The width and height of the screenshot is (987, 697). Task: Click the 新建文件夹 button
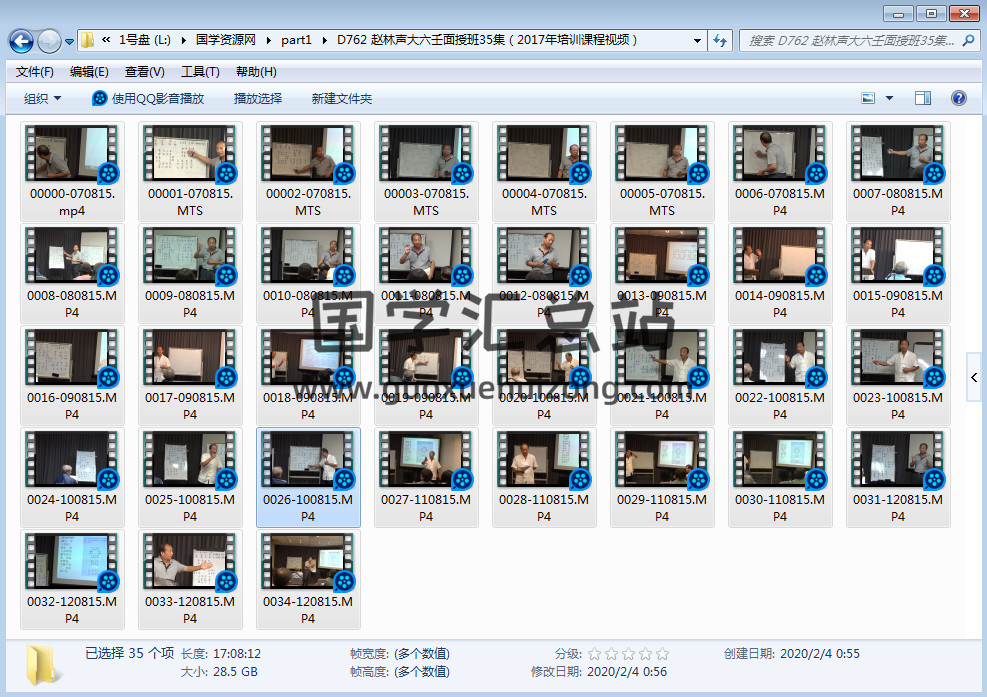341,98
